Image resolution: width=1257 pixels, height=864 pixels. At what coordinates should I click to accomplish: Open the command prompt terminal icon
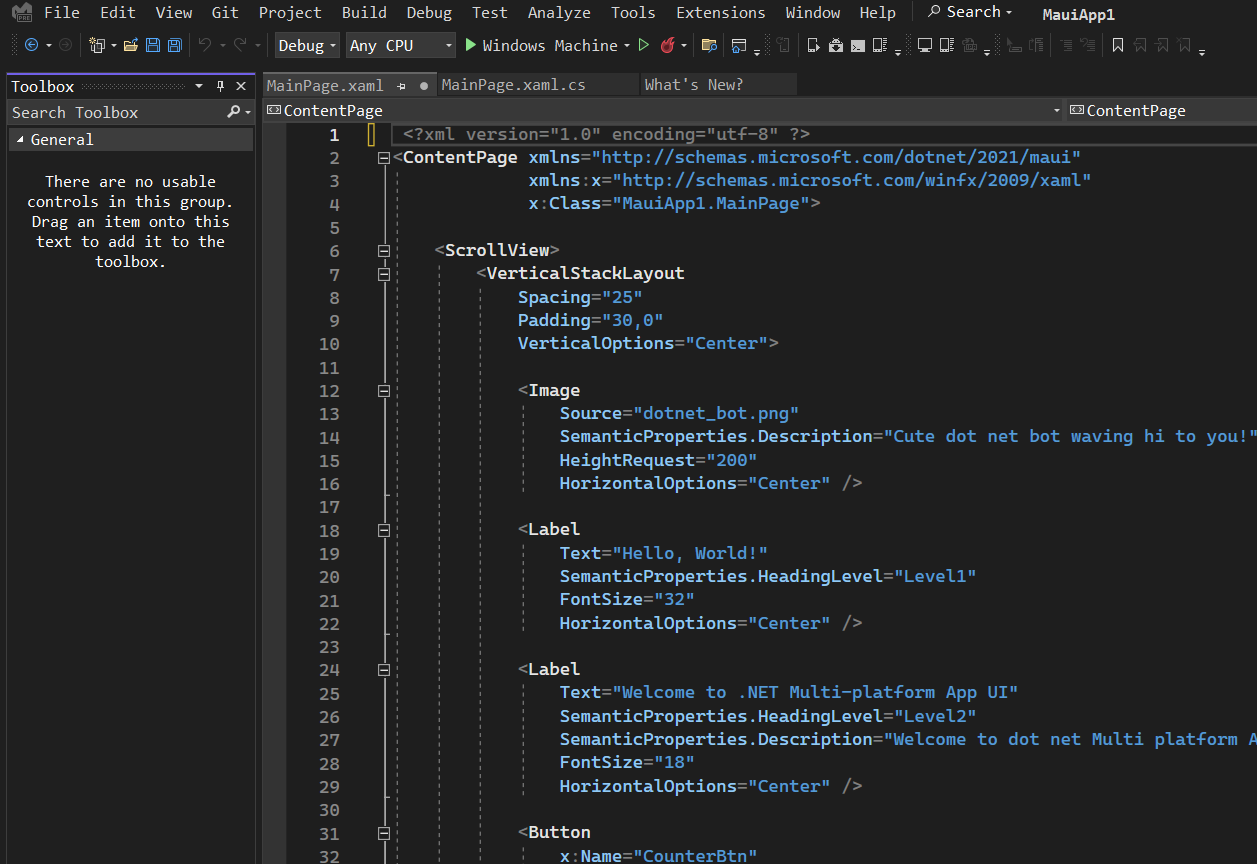coord(857,45)
